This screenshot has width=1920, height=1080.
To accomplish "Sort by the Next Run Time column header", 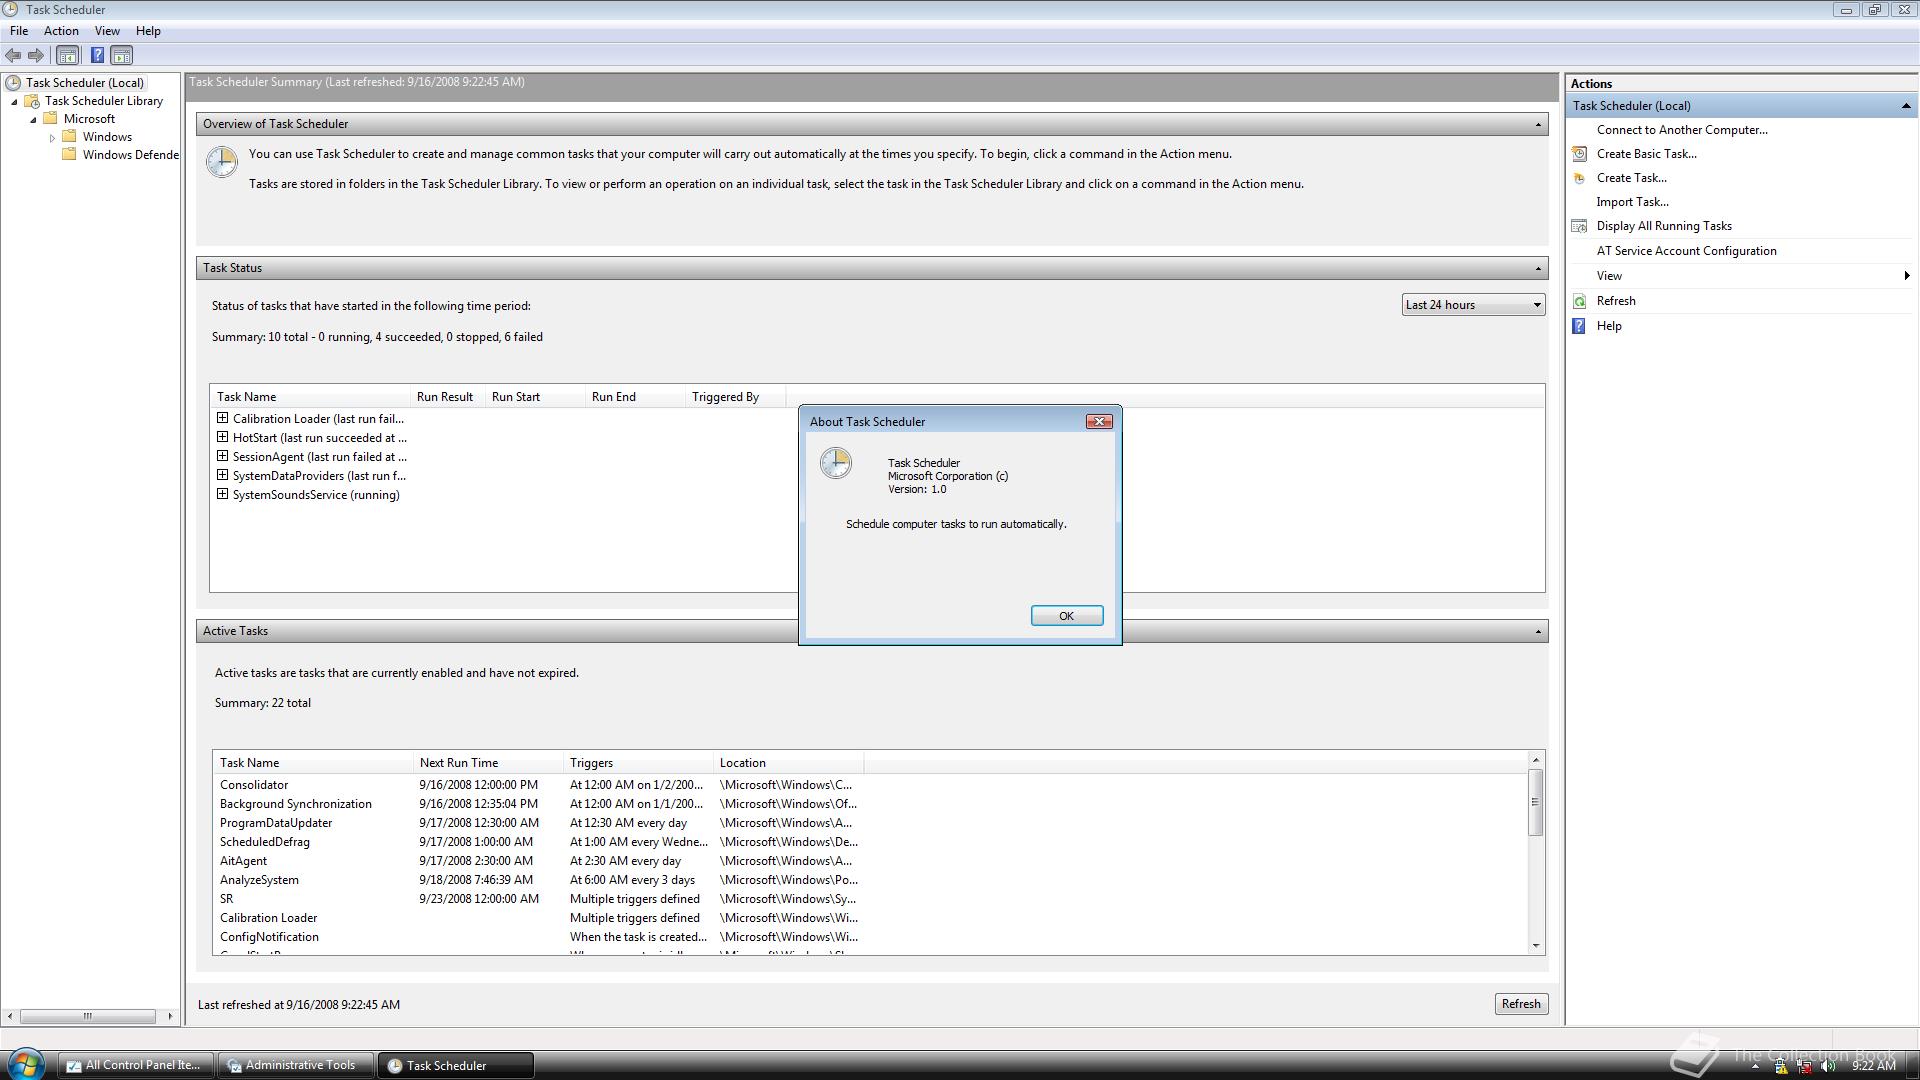I will (487, 763).
